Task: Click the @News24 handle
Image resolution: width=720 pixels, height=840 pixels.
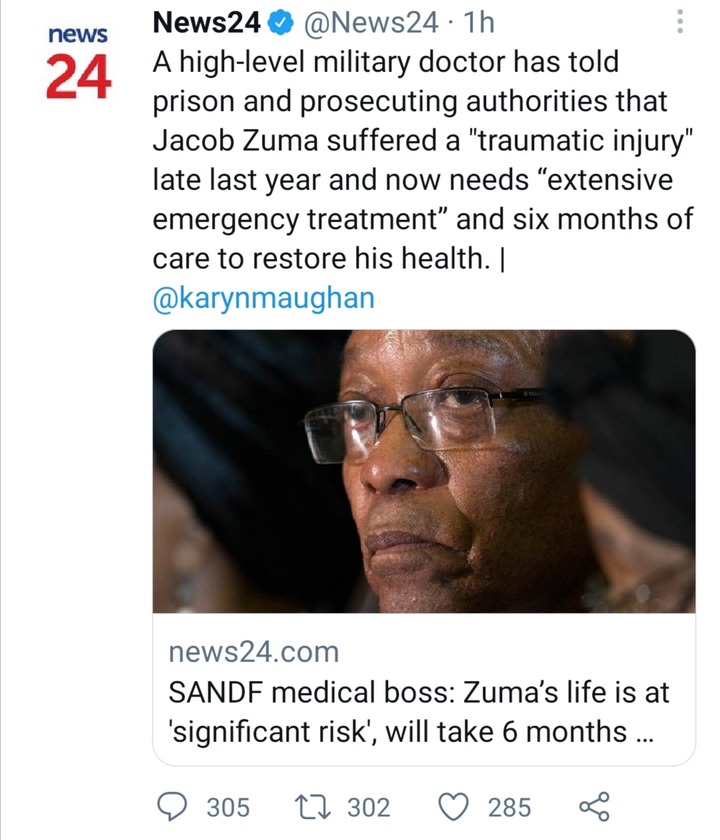Action: (x=371, y=23)
